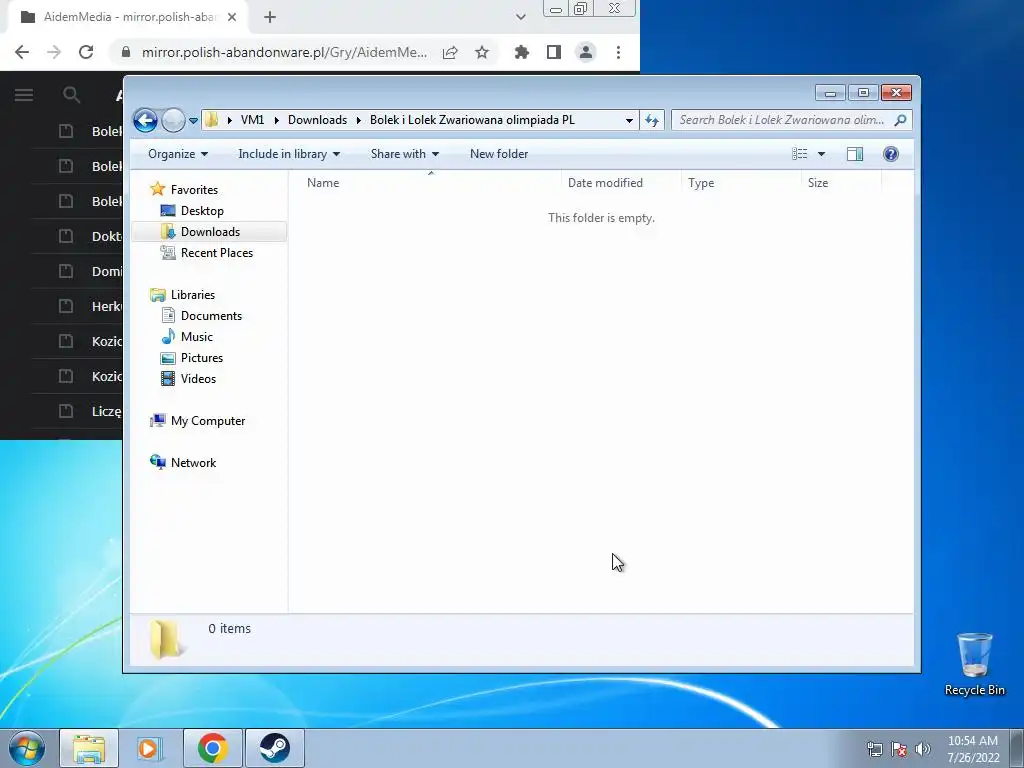Change your view icon in Explorer toolbar
The width and height of the screenshot is (1024, 768).
(x=799, y=154)
